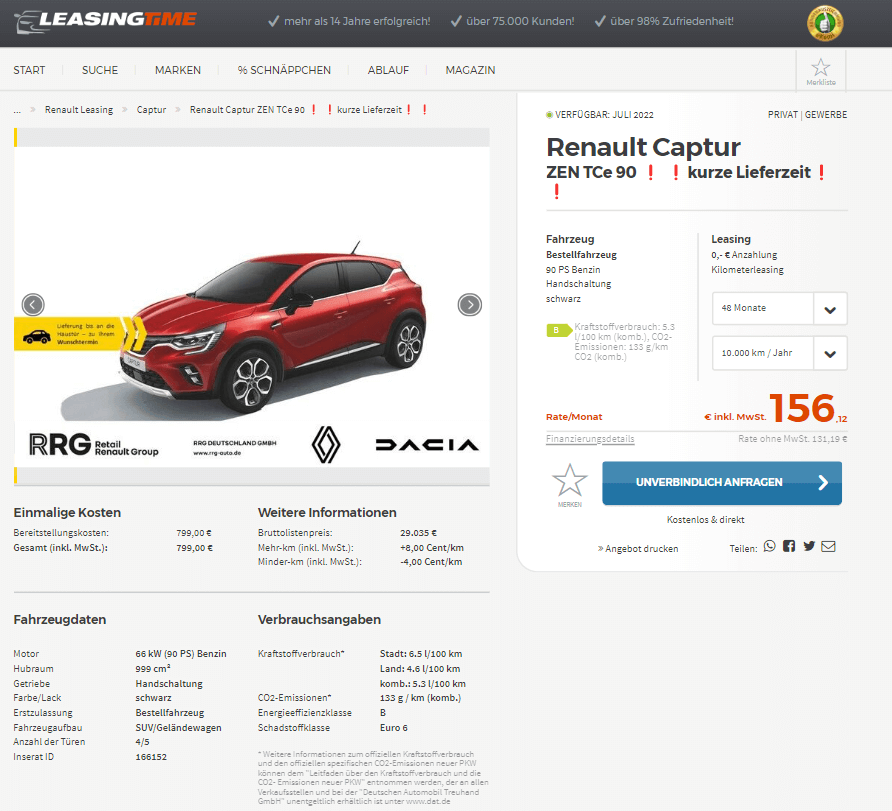Open the 48 Monate duration dropdown
The image size is (892, 811).
779,308
